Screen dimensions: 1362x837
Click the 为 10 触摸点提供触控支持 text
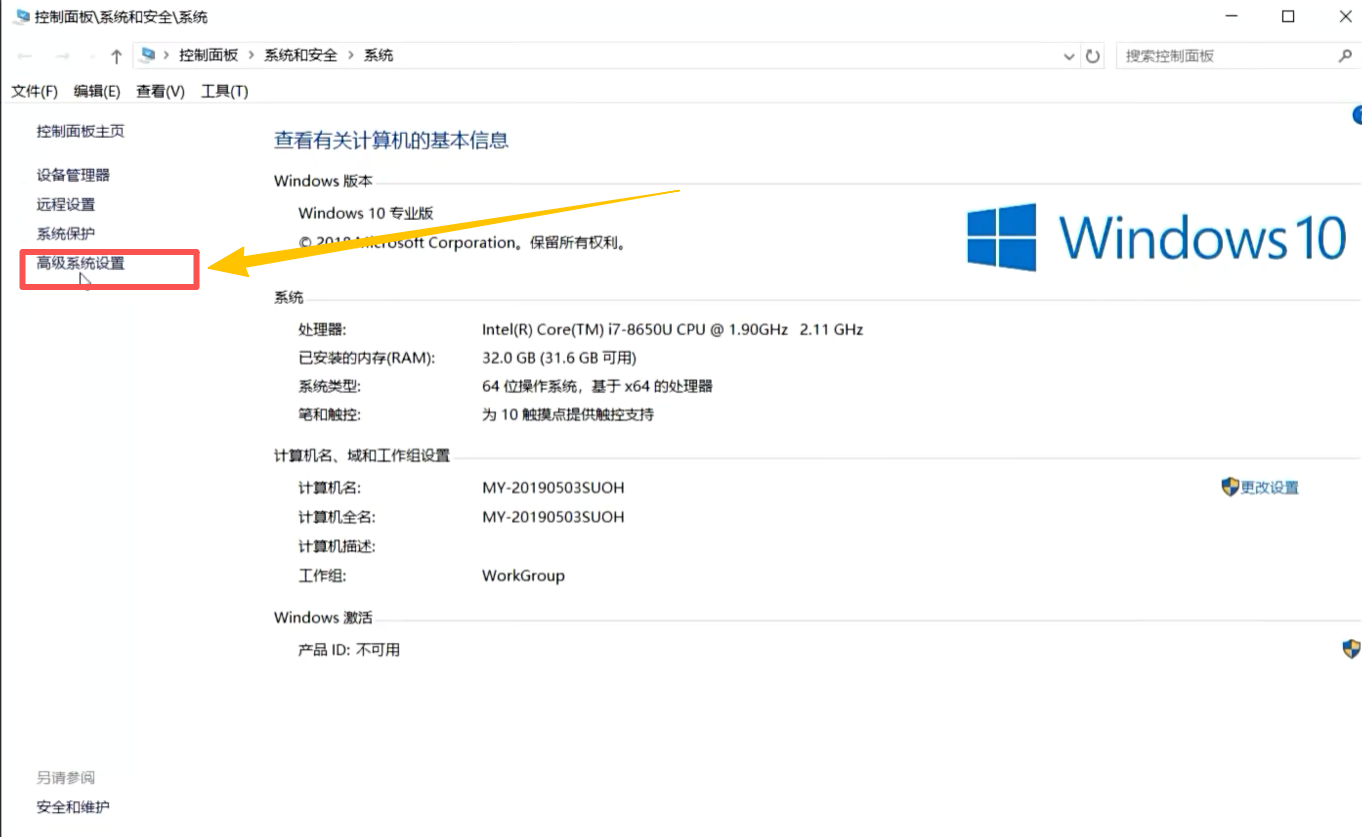pyautogui.click(x=568, y=414)
